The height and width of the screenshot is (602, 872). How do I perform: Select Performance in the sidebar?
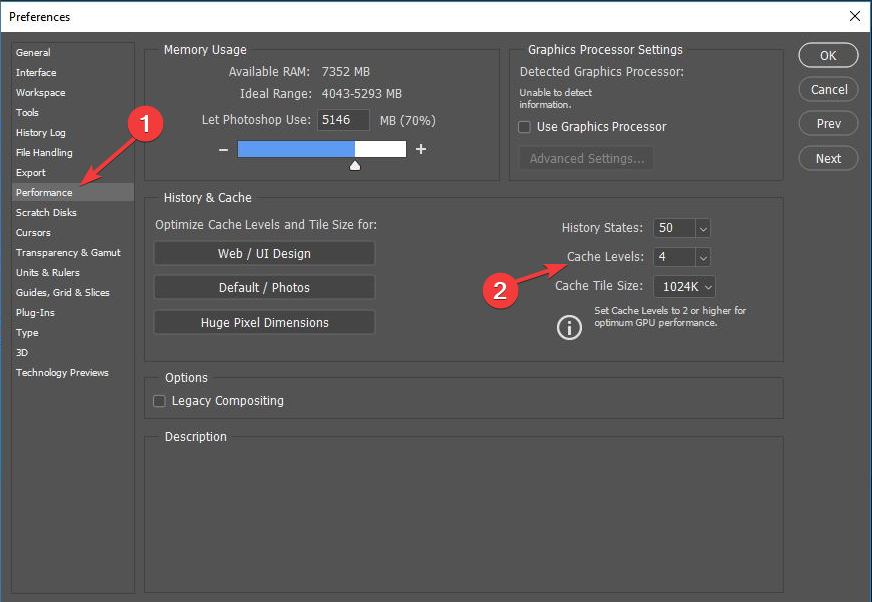(73, 193)
